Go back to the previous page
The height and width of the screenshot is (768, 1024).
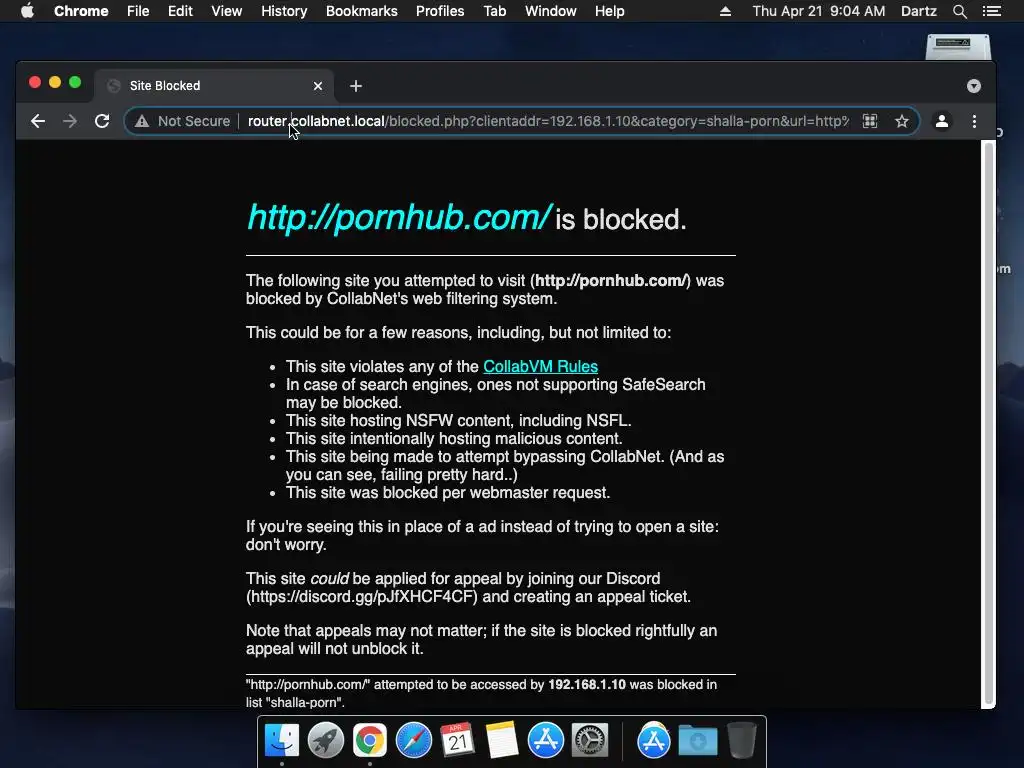pyautogui.click(x=38, y=121)
